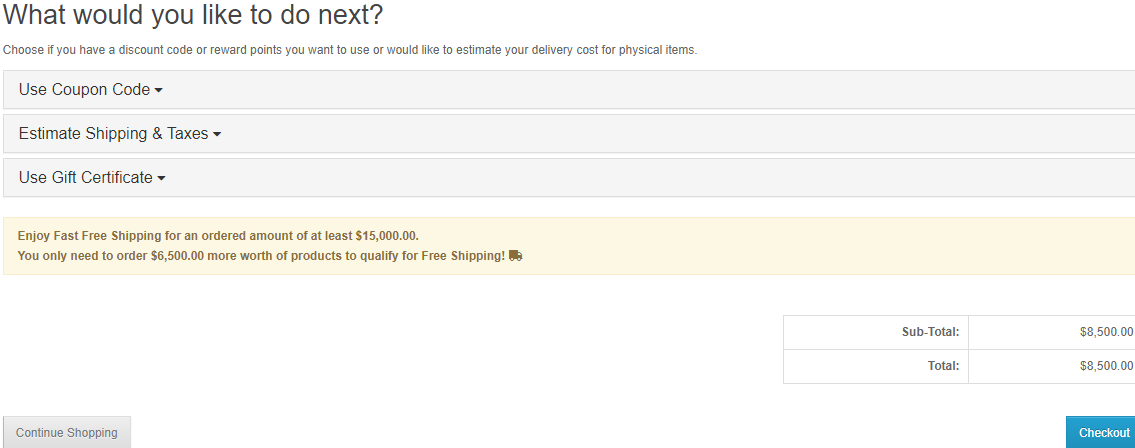
Task: Click the caret arrow next to Use Gift Certificate
Action: pyautogui.click(x=161, y=179)
